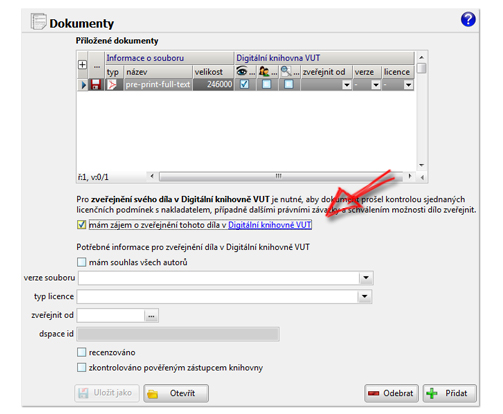This screenshot has height=414, width=503.
Task: Click the 'licence' column header
Action: tap(398, 72)
